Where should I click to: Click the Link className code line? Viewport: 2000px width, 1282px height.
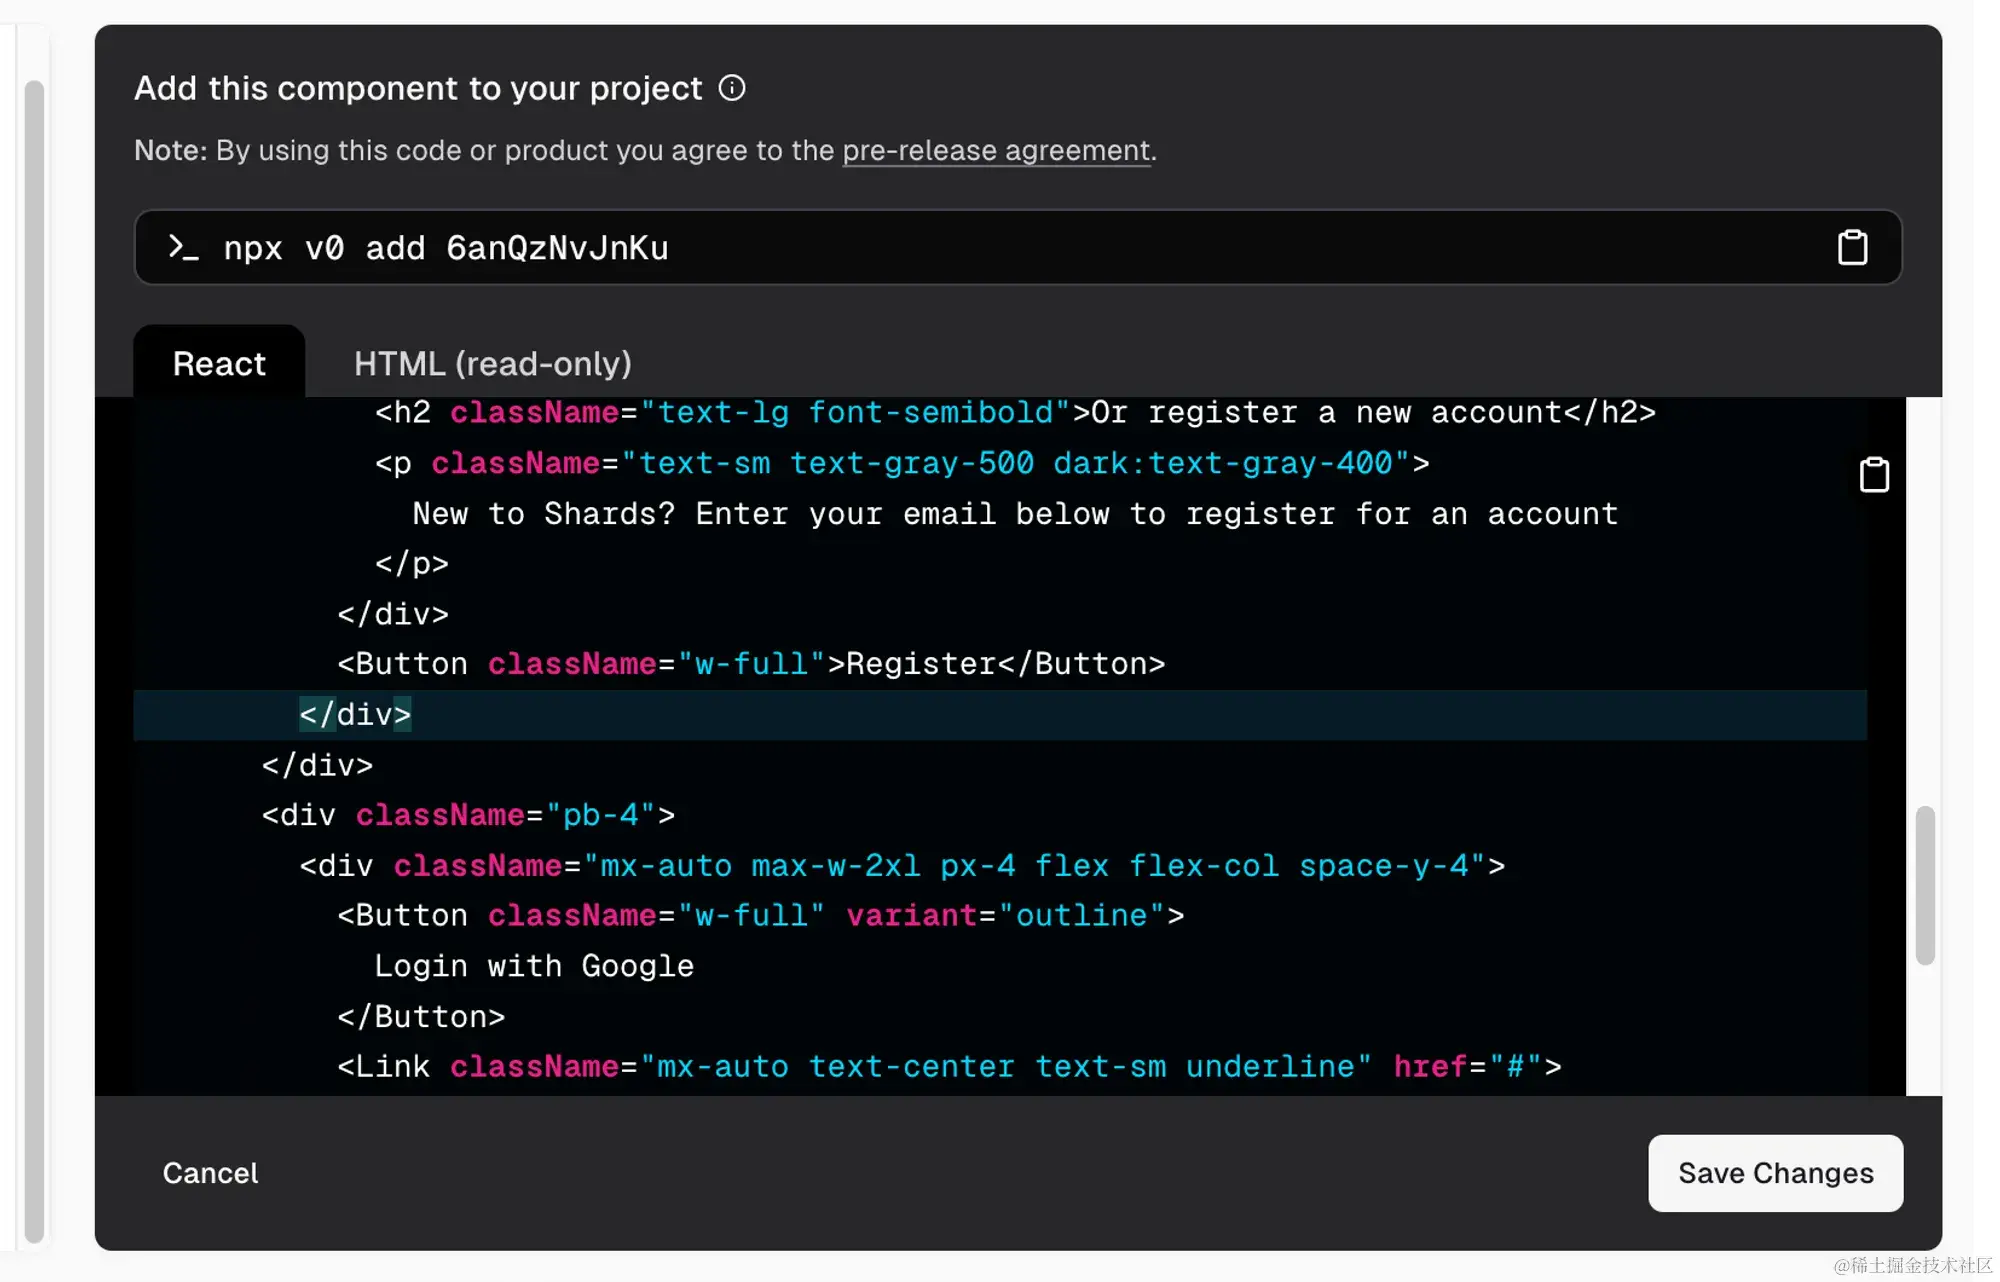949,1067
